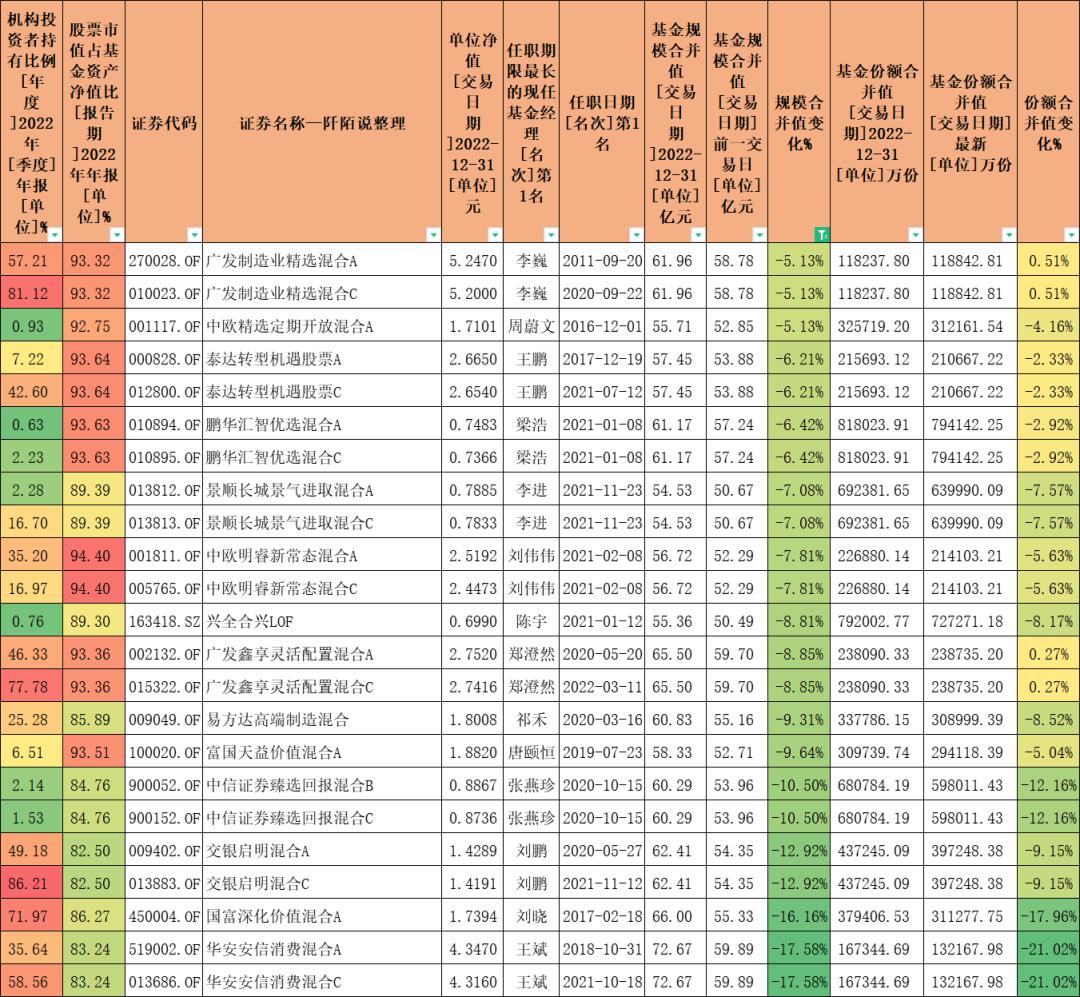Click active filter icon on 规模合并值变化% column
This screenshot has width=1080, height=997.
[x=822, y=235]
